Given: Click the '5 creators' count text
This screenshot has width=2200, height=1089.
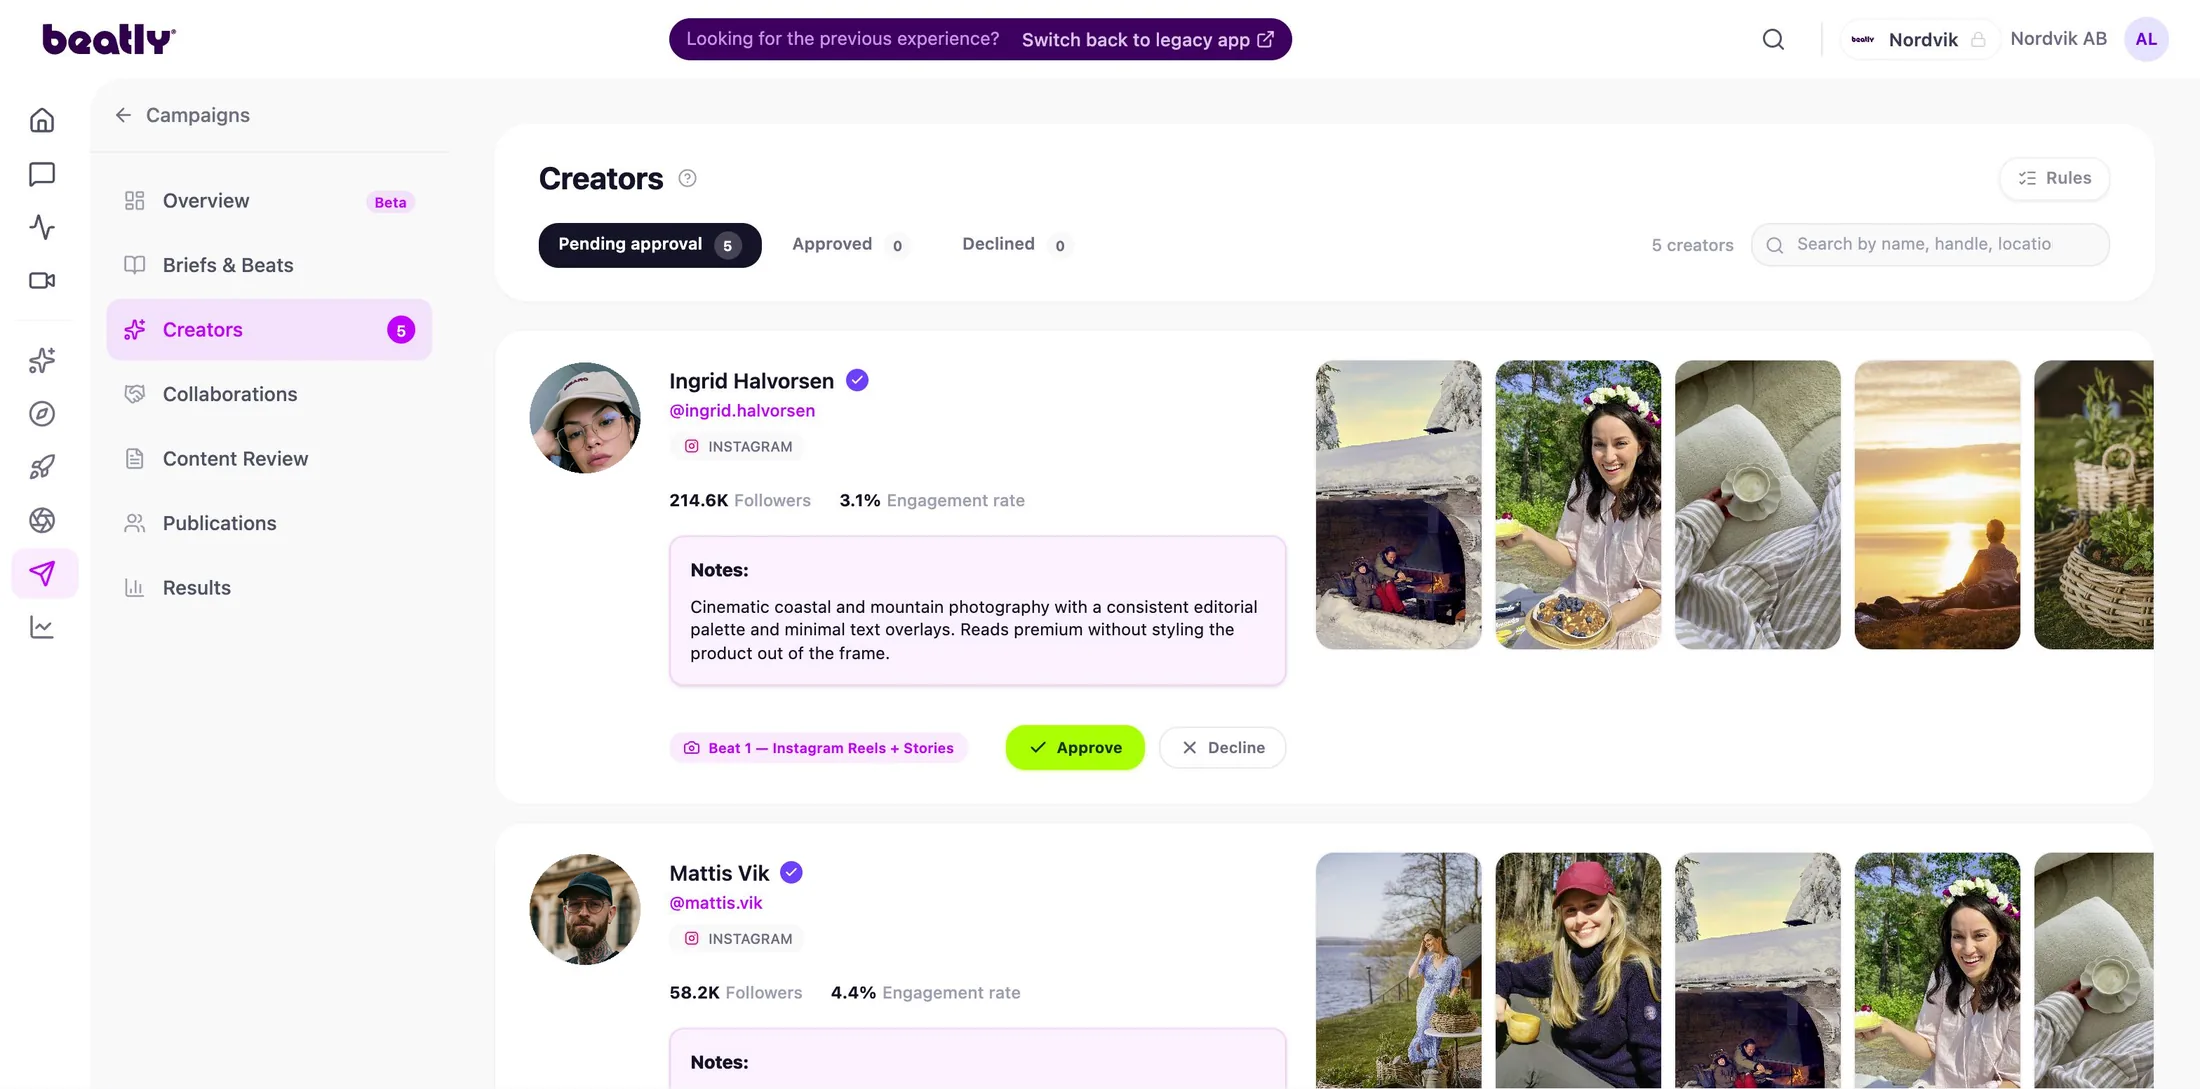Looking at the screenshot, I should tap(1692, 245).
